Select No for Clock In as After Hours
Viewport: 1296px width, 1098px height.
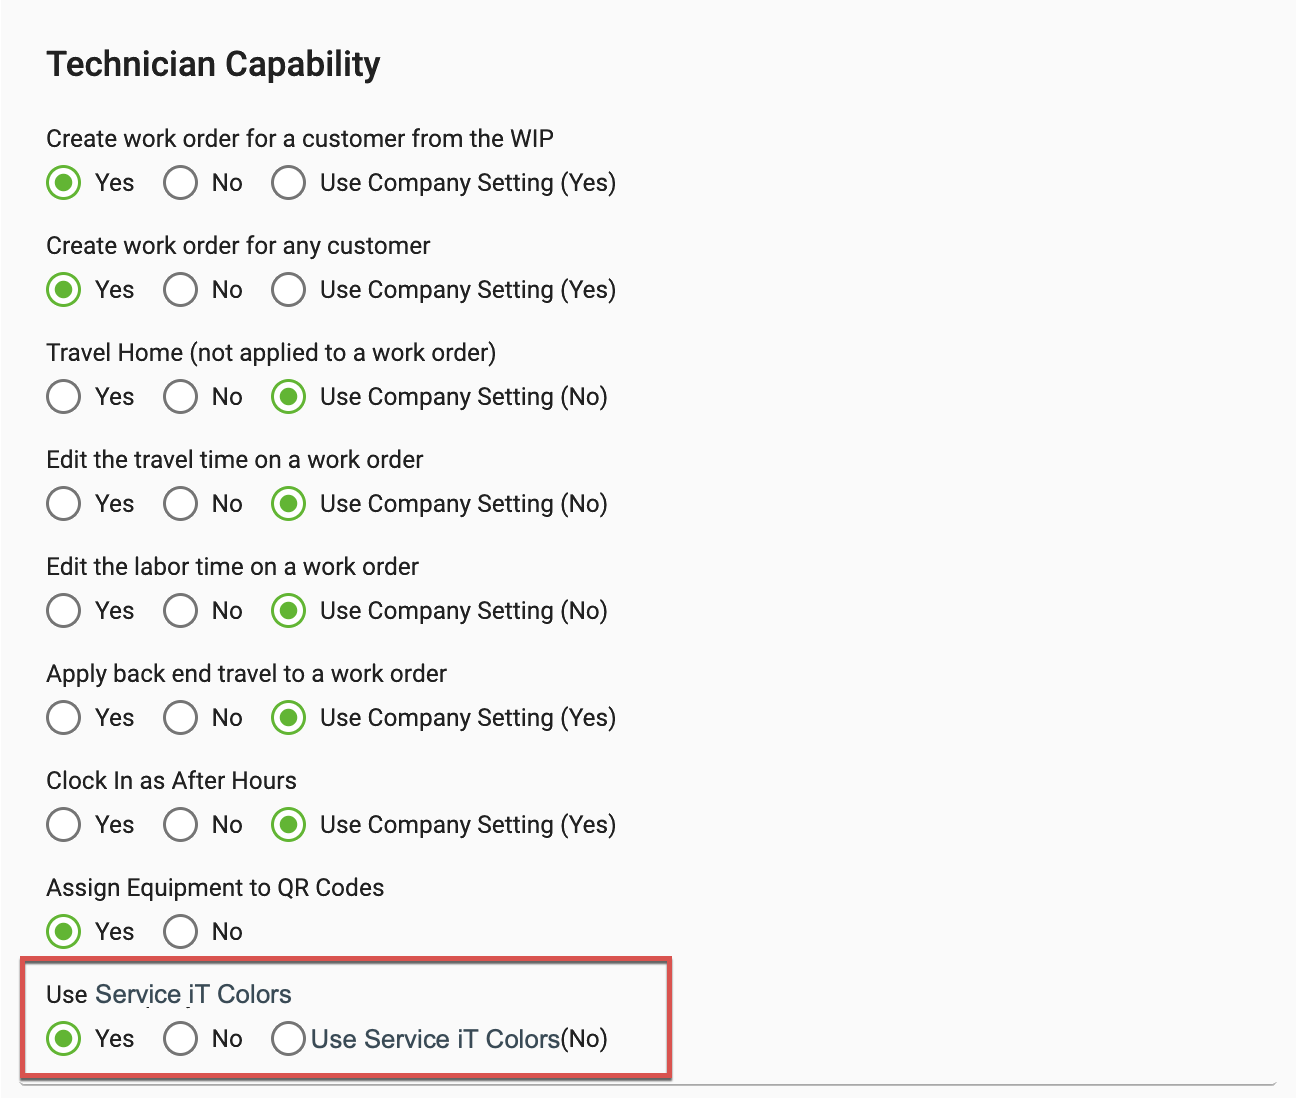pyautogui.click(x=180, y=825)
